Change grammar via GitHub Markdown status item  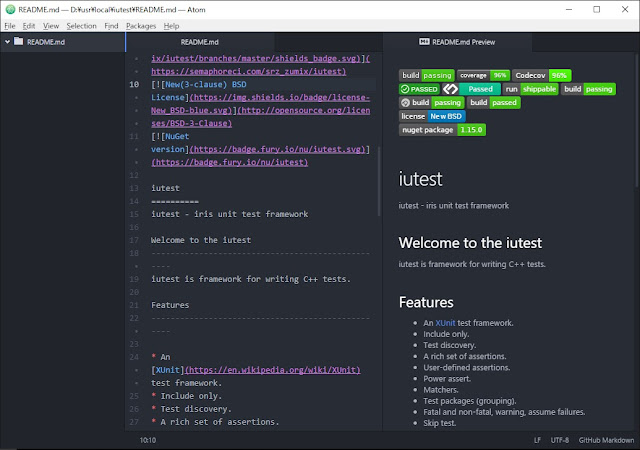point(606,440)
